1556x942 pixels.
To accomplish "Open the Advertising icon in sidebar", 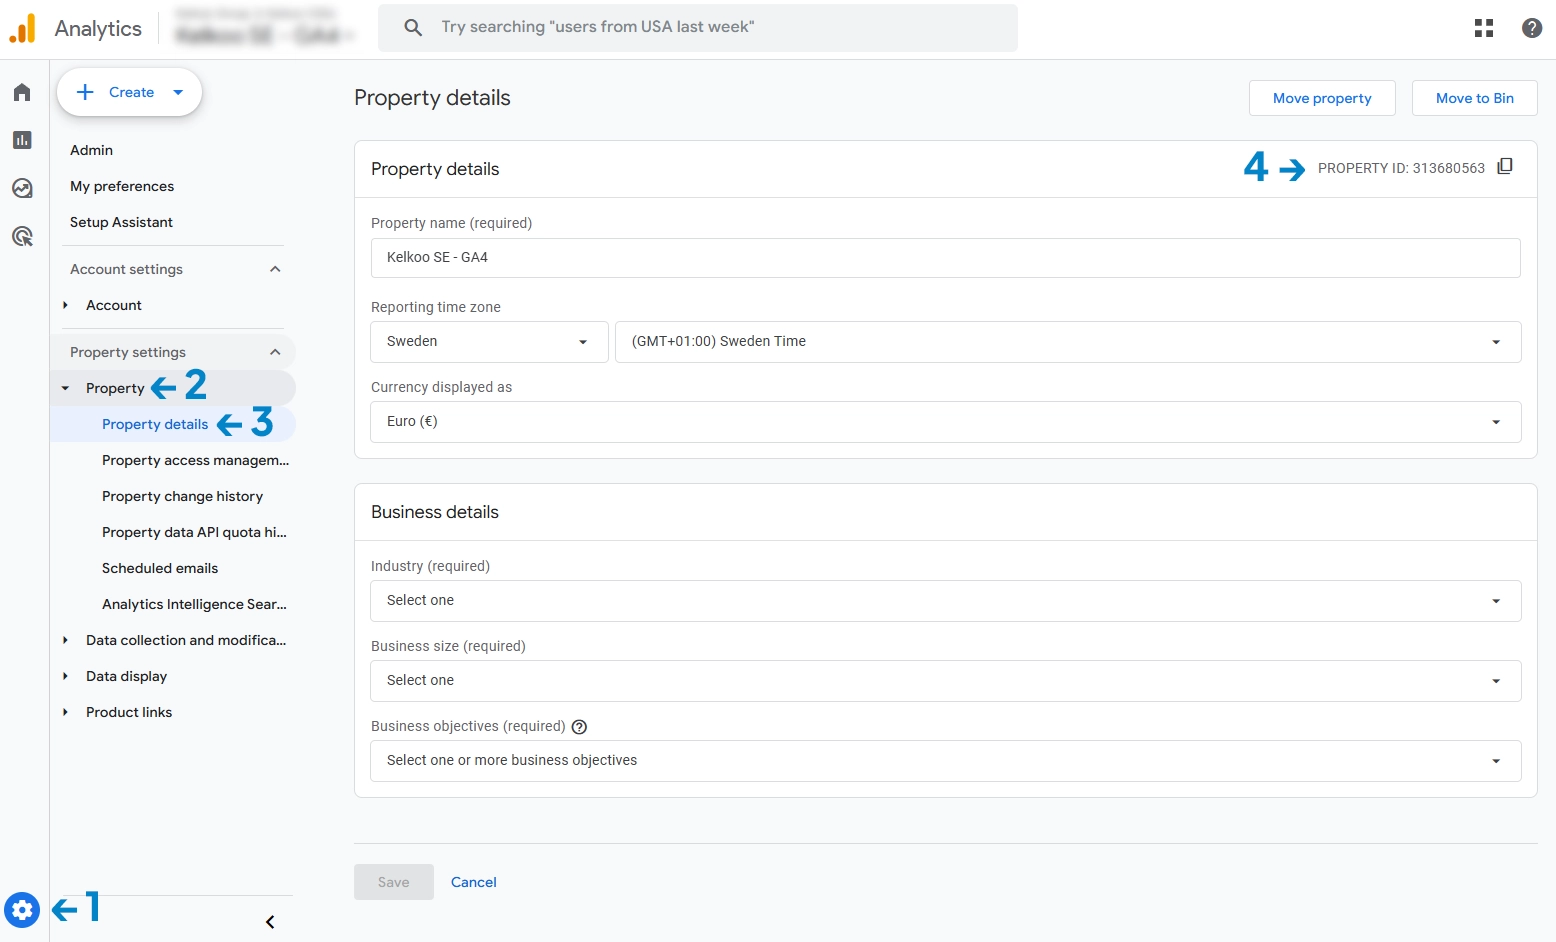I will [x=22, y=236].
